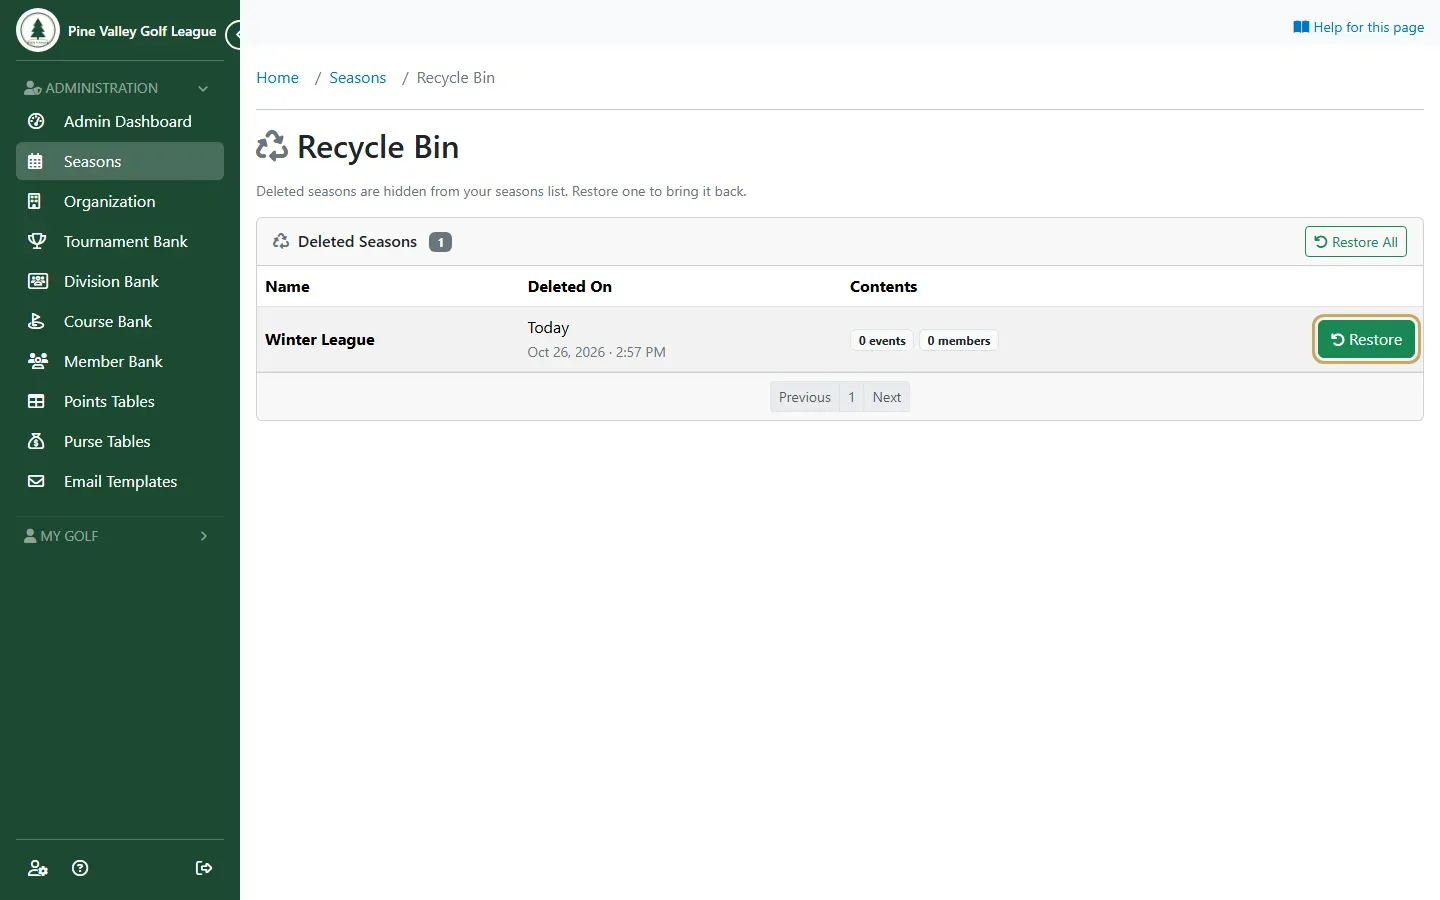Click the Deleted On column header
This screenshot has height=900, width=1440.
(569, 286)
